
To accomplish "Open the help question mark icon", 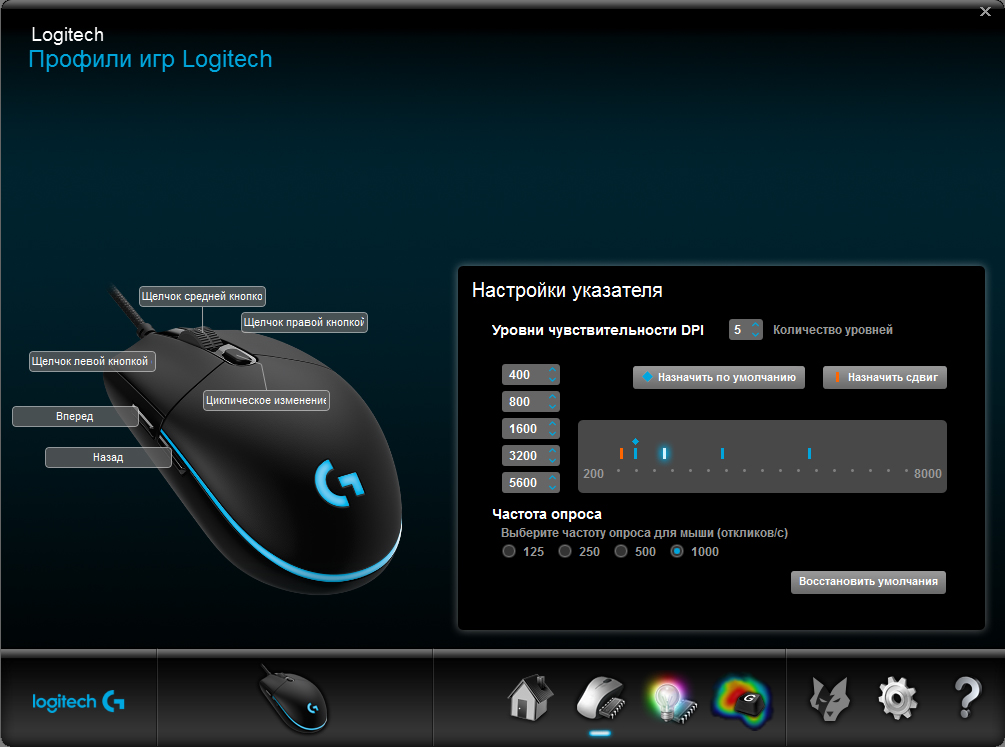I will (967, 698).
